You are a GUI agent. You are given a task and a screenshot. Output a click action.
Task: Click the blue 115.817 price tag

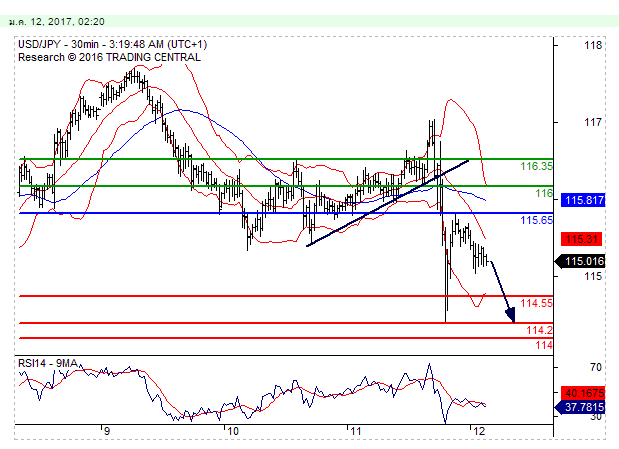coord(583,200)
